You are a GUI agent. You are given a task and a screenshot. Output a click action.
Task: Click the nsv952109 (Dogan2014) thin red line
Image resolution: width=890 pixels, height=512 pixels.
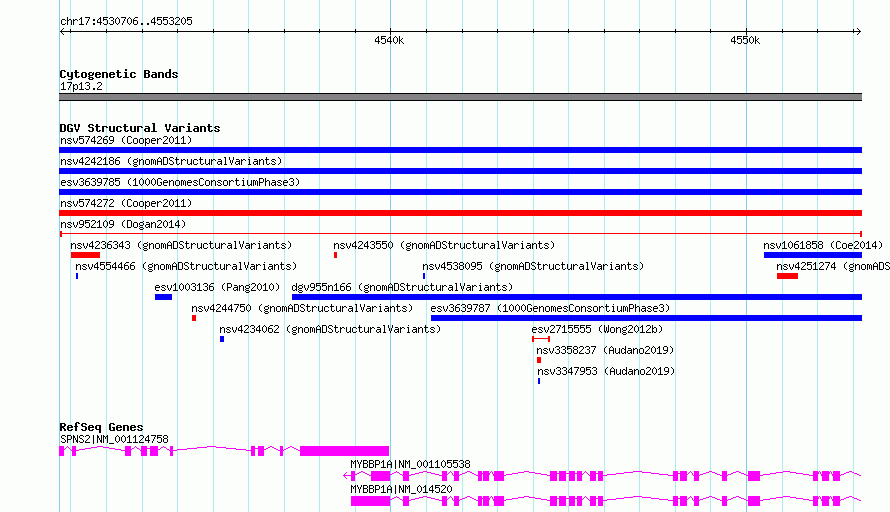(460, 234)
